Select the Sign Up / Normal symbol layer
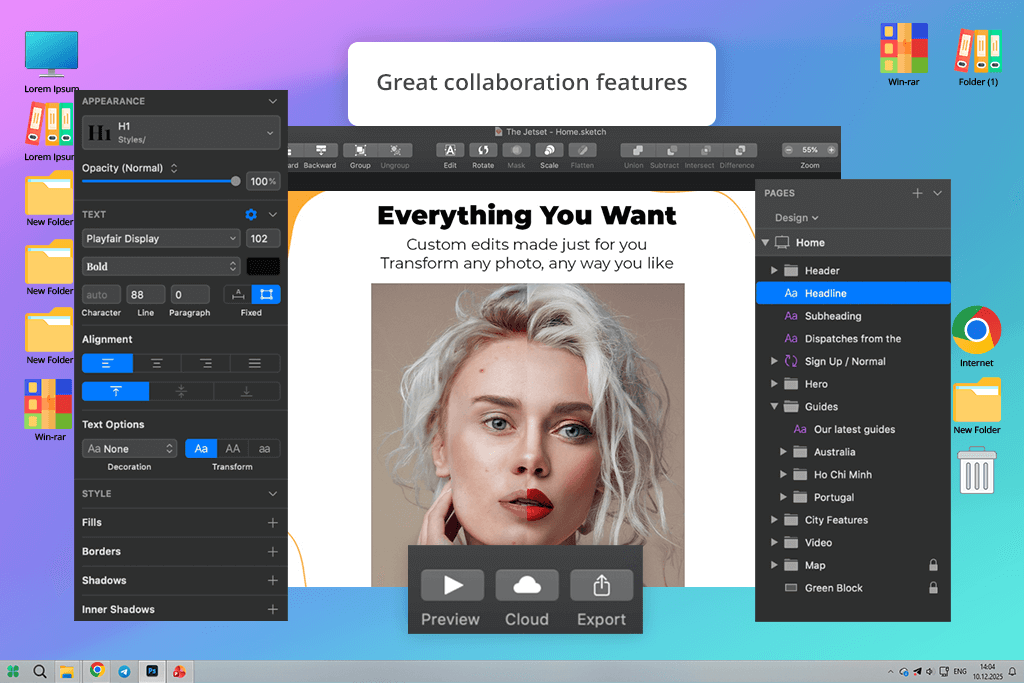This screenshot has height=683, width=1024. [853, 361]
